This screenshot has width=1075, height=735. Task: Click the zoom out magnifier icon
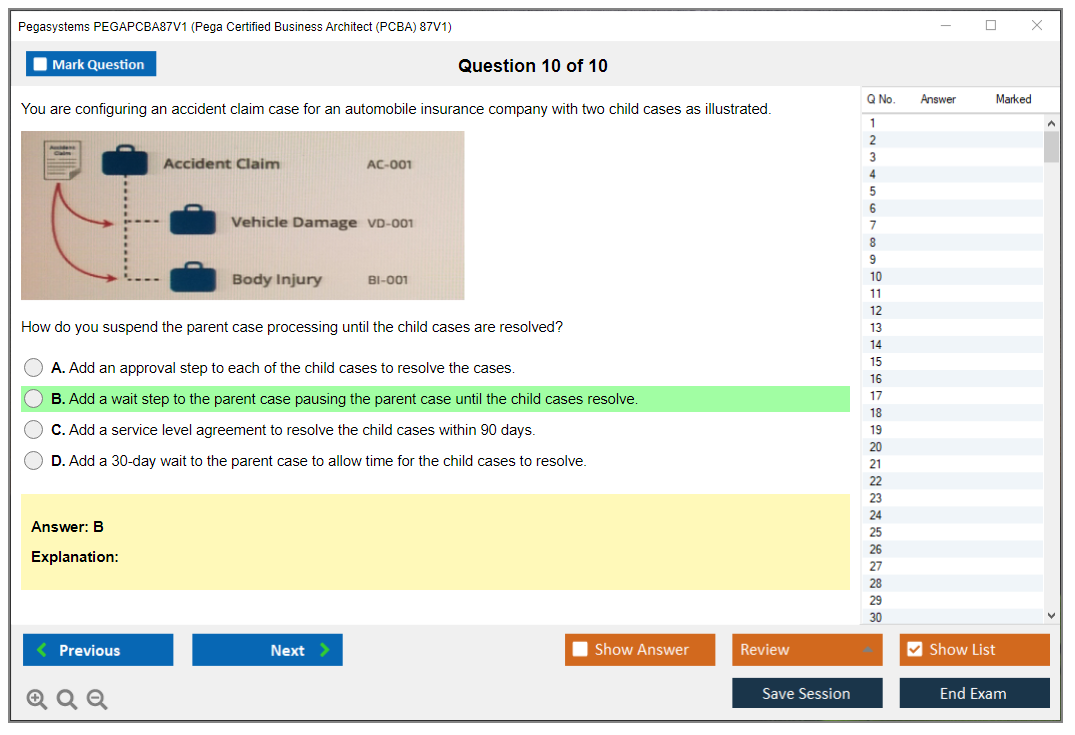click(x=97, y=700)
